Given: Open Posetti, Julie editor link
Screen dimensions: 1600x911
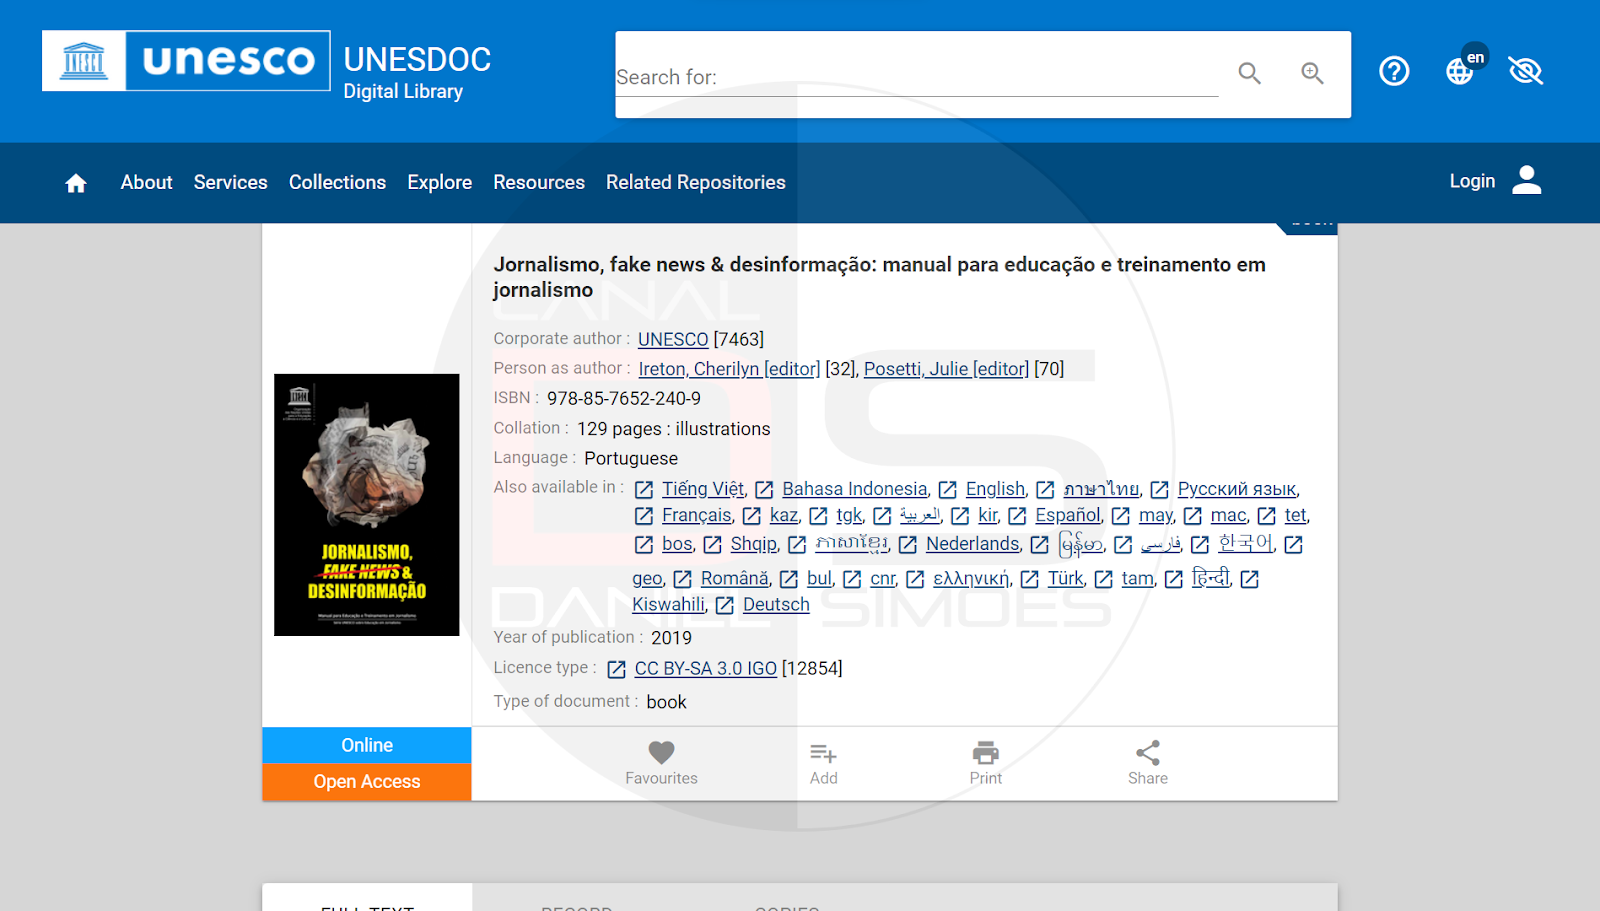Looking at the screenshot, I should click(x=946, y=369).
